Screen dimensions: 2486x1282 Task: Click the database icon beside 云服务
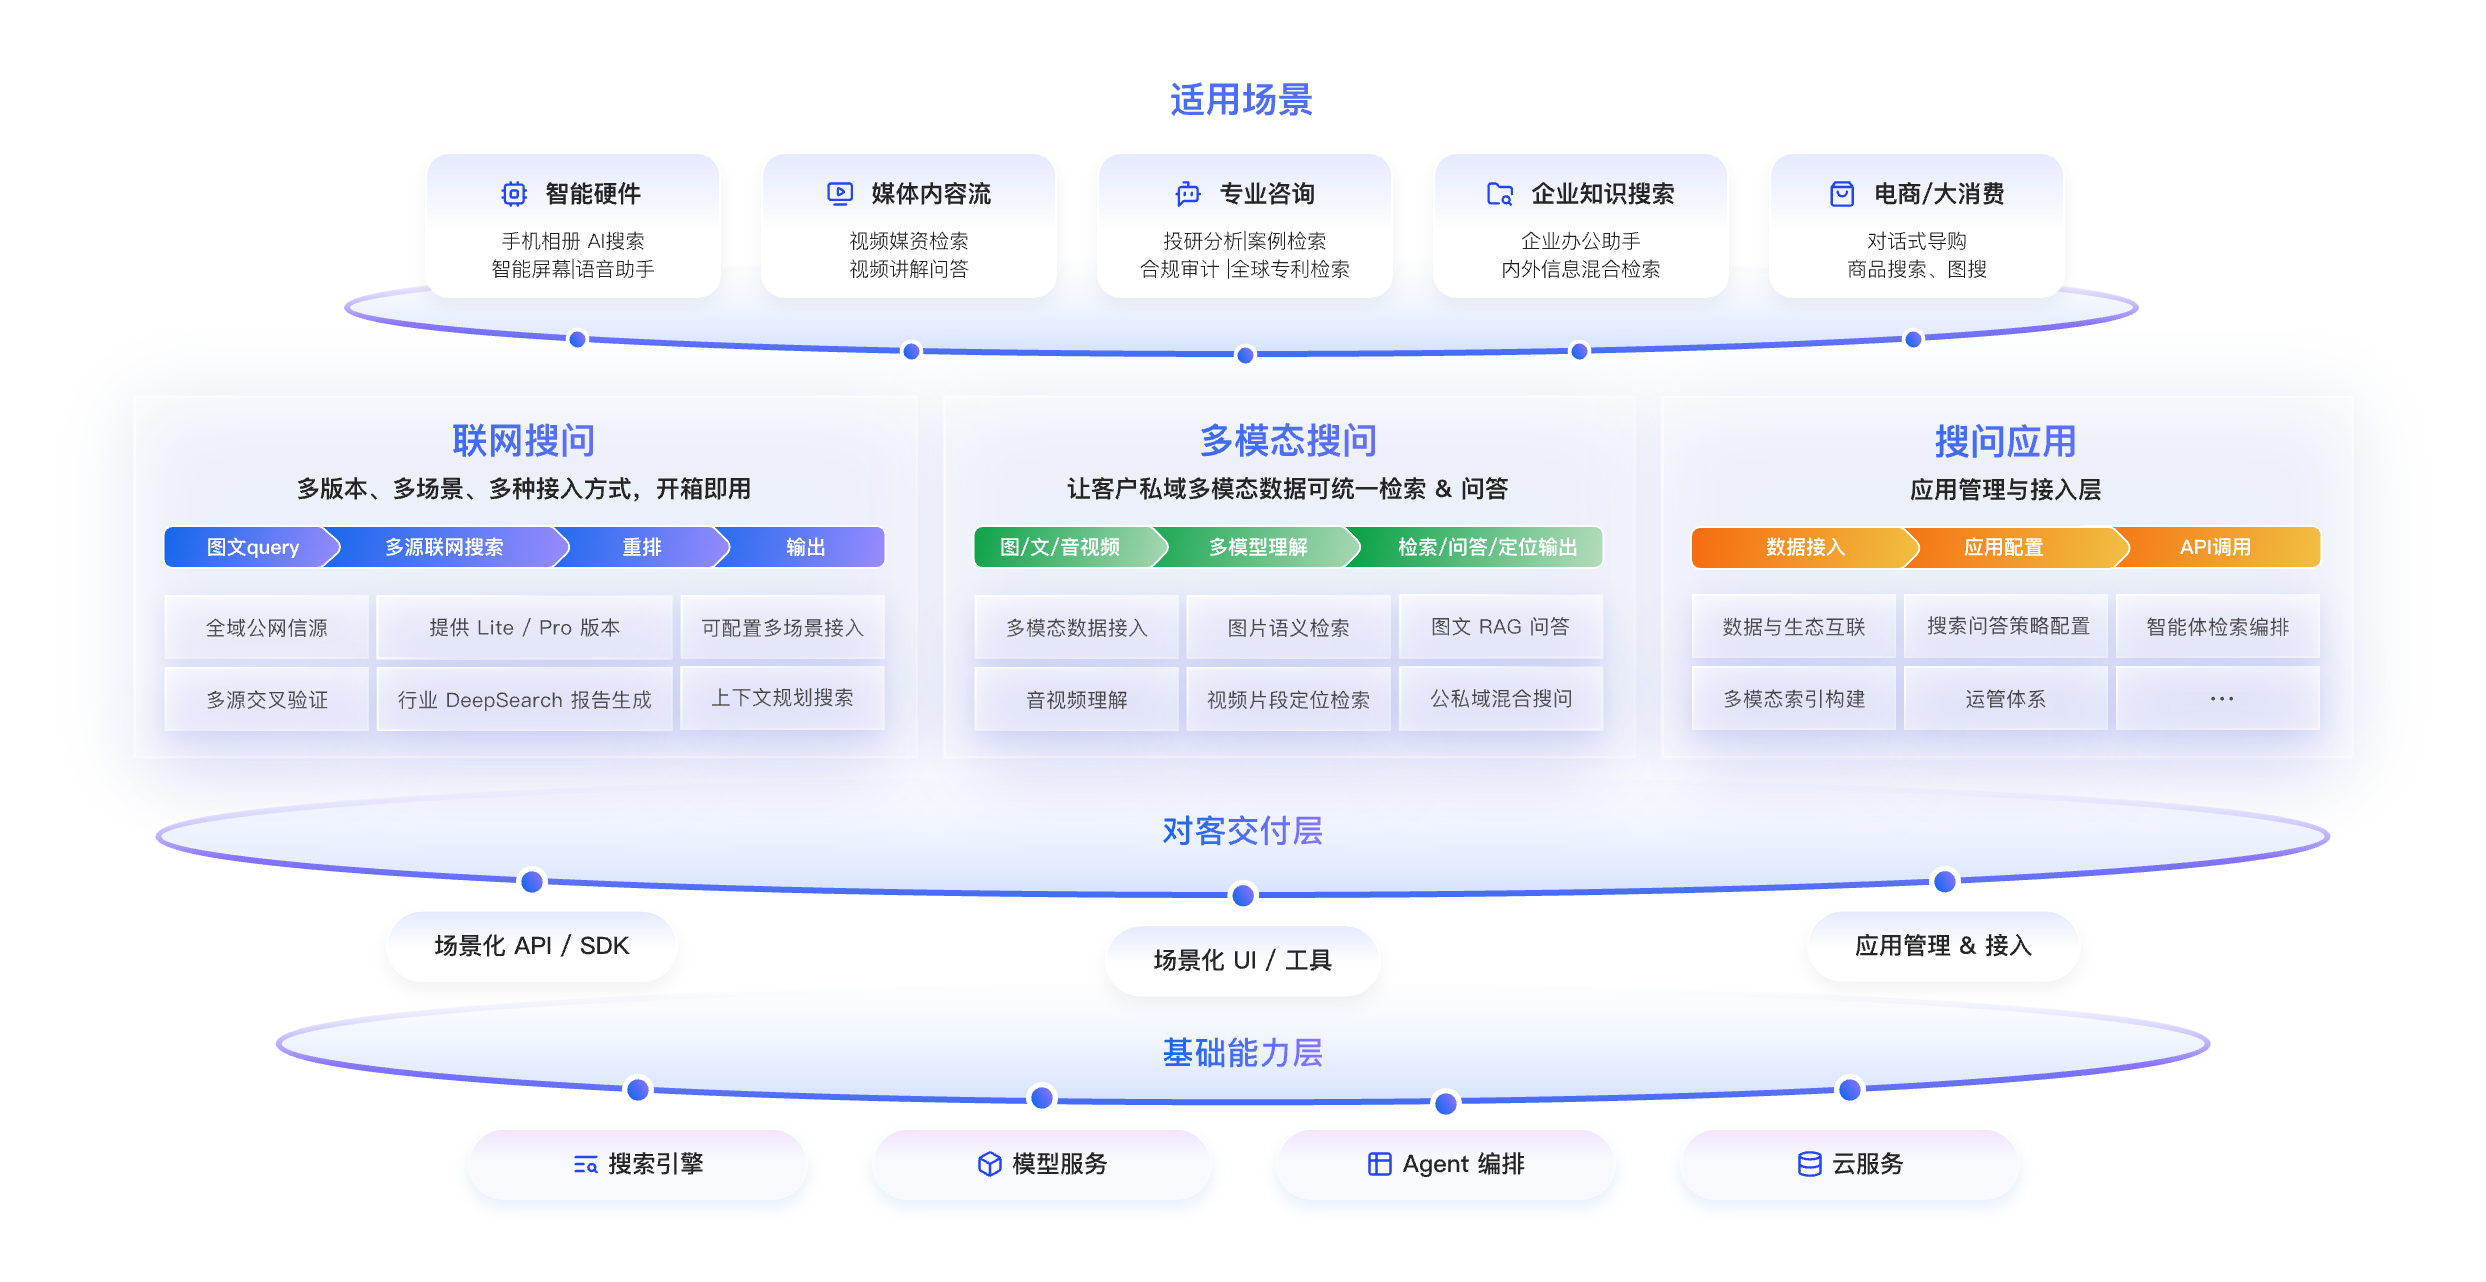[x=1810, y=1164]
